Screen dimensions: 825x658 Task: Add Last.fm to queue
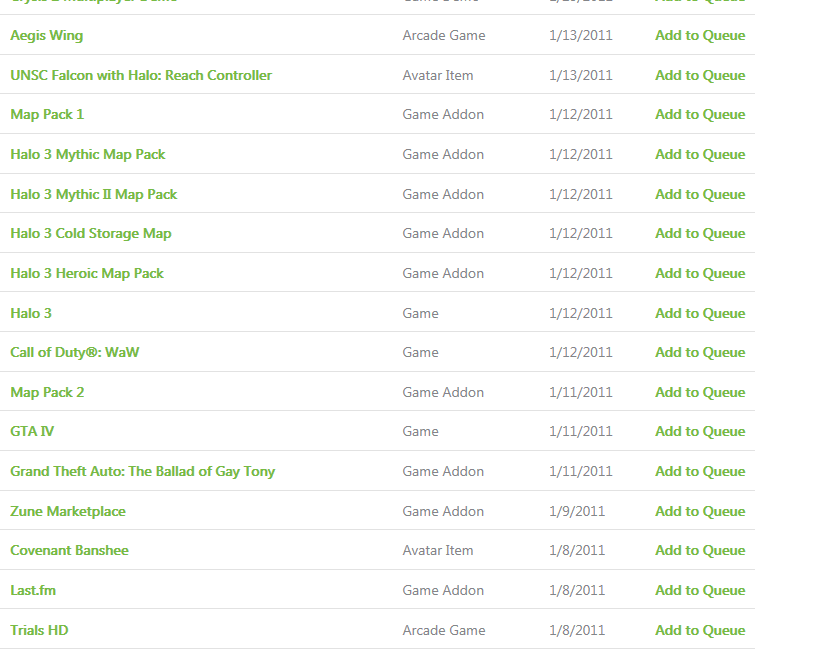700,590
